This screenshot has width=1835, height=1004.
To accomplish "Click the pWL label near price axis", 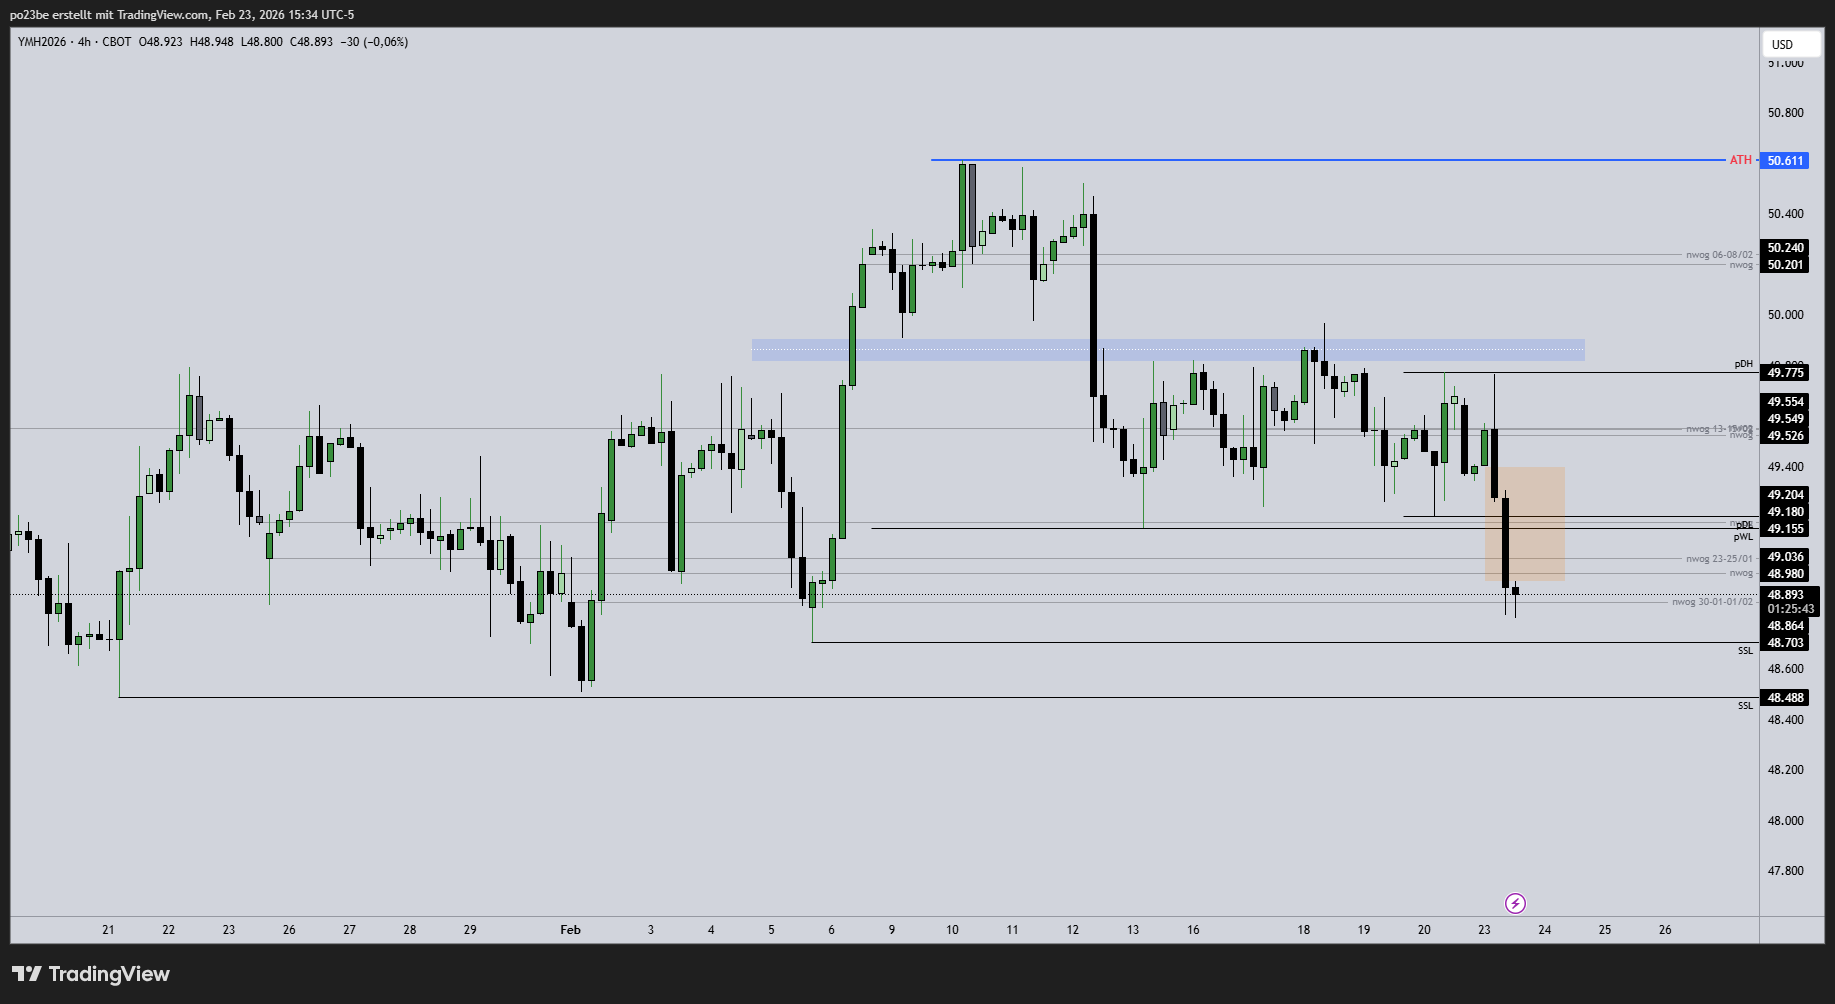I will point(1743,537).
